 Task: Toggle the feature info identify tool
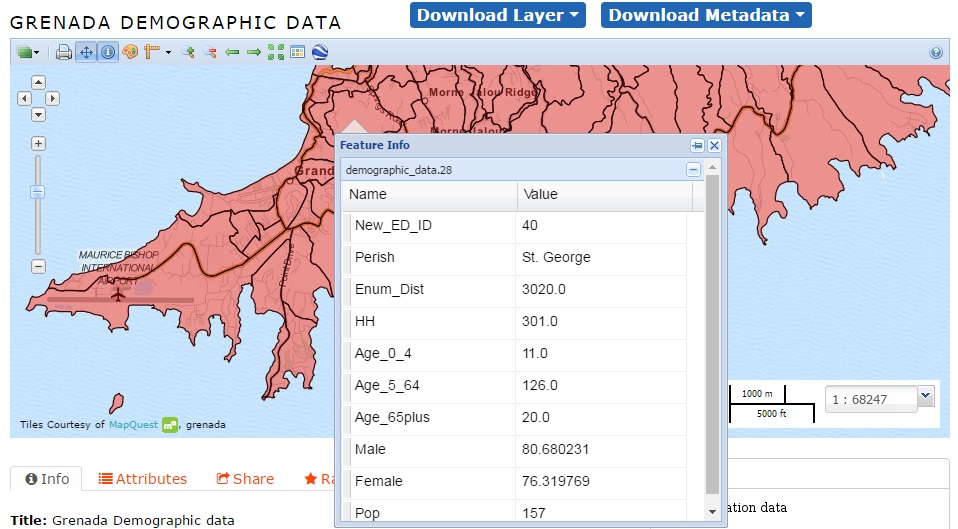click(108, 52)
